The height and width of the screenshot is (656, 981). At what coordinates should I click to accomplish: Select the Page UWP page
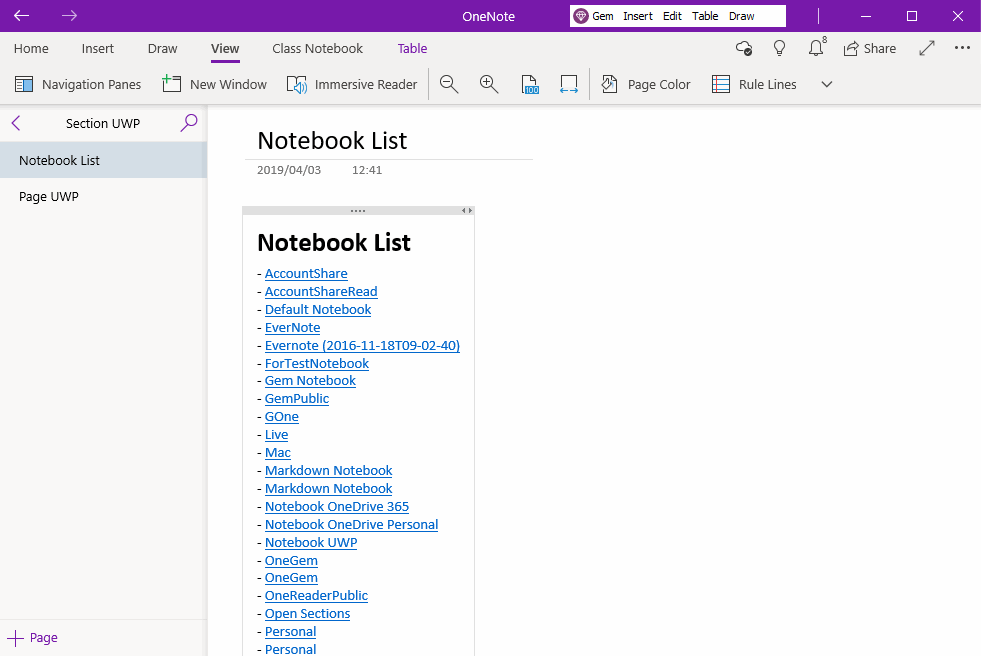click(103, 196)
